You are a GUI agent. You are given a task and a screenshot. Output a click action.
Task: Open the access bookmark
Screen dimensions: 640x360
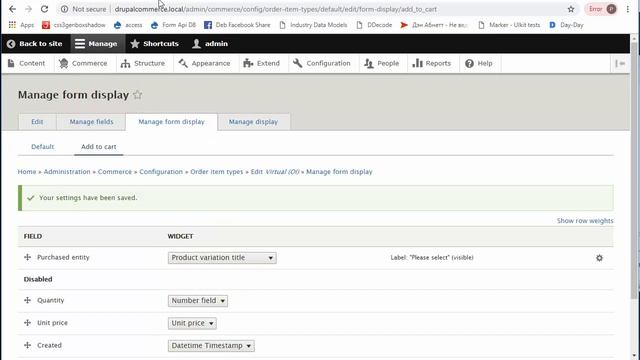tap(128, 25)
